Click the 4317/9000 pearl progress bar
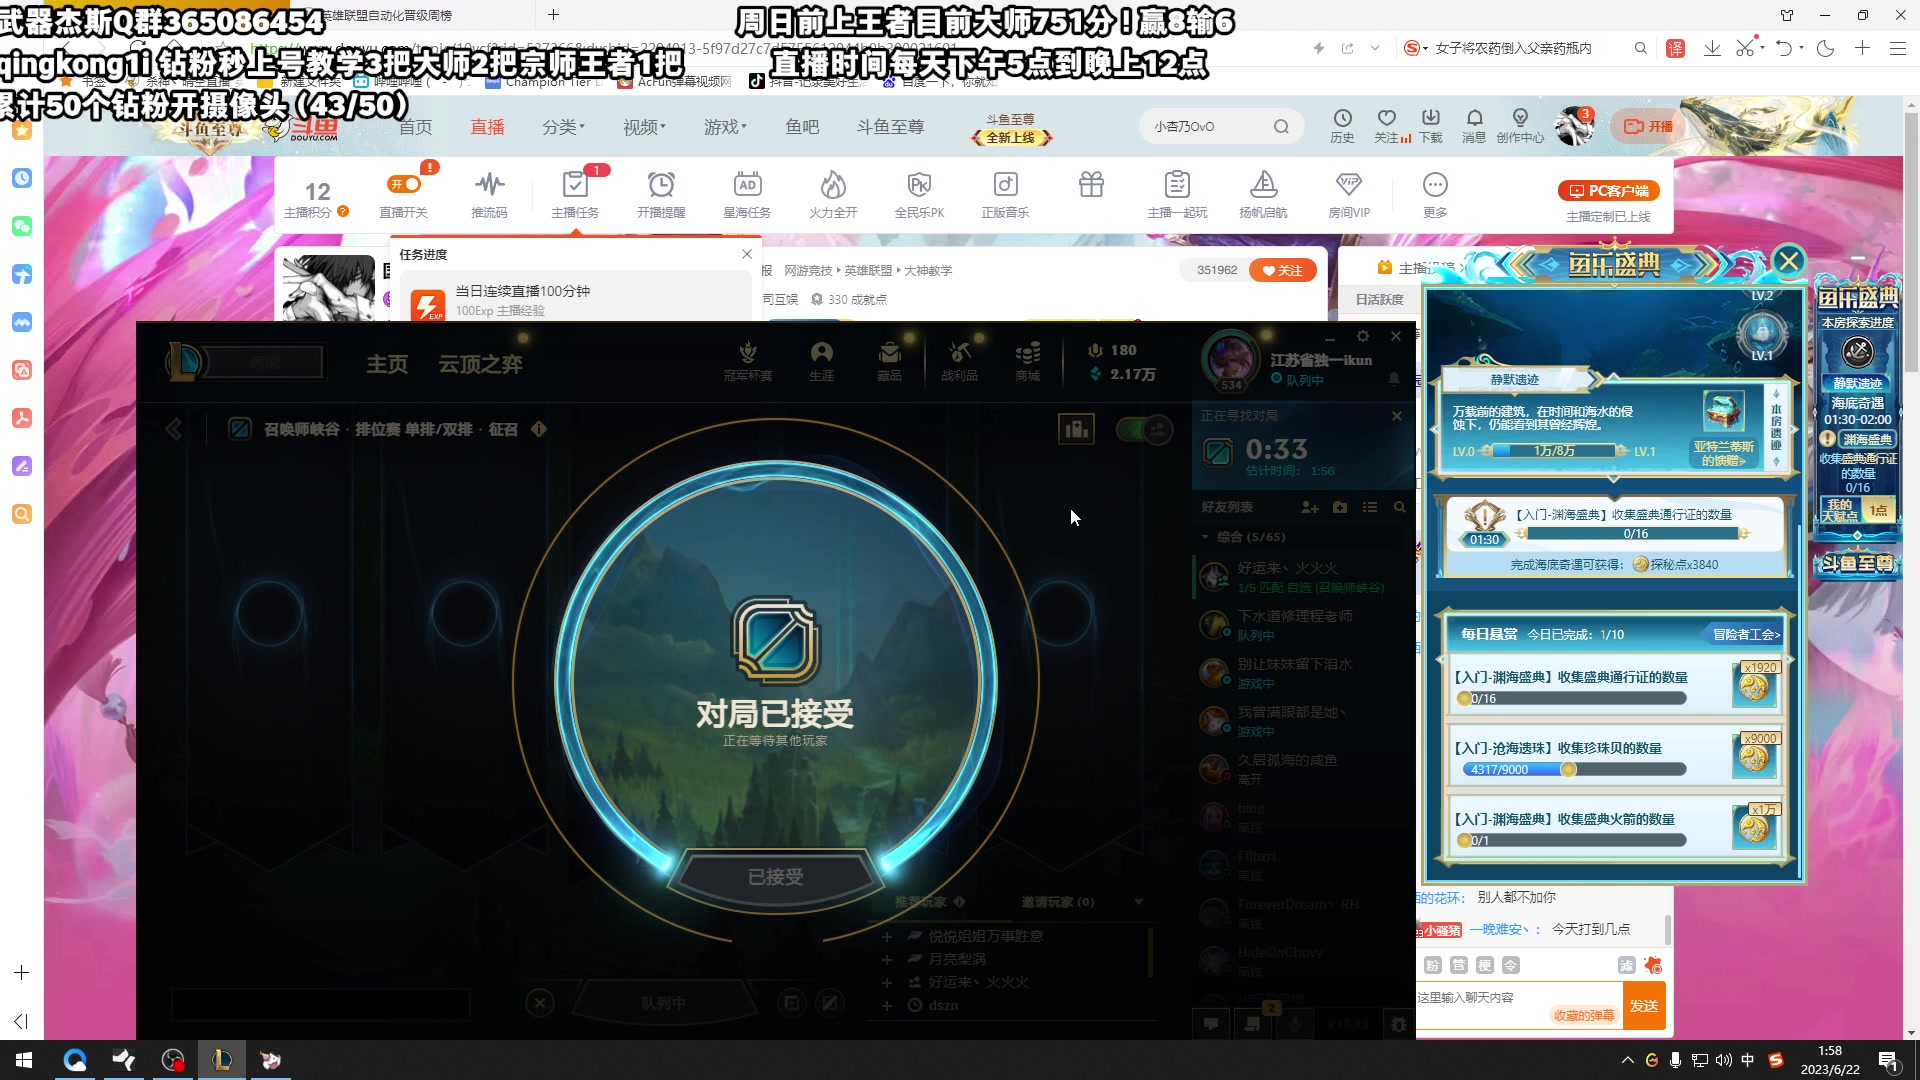 (1574, 769)
